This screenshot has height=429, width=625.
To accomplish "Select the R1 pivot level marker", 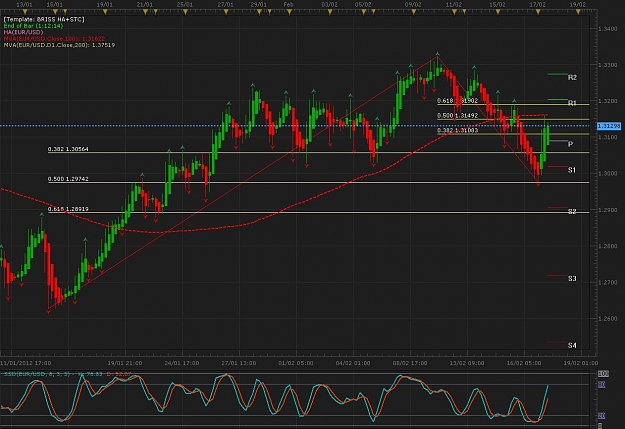I will click(572, 103).
